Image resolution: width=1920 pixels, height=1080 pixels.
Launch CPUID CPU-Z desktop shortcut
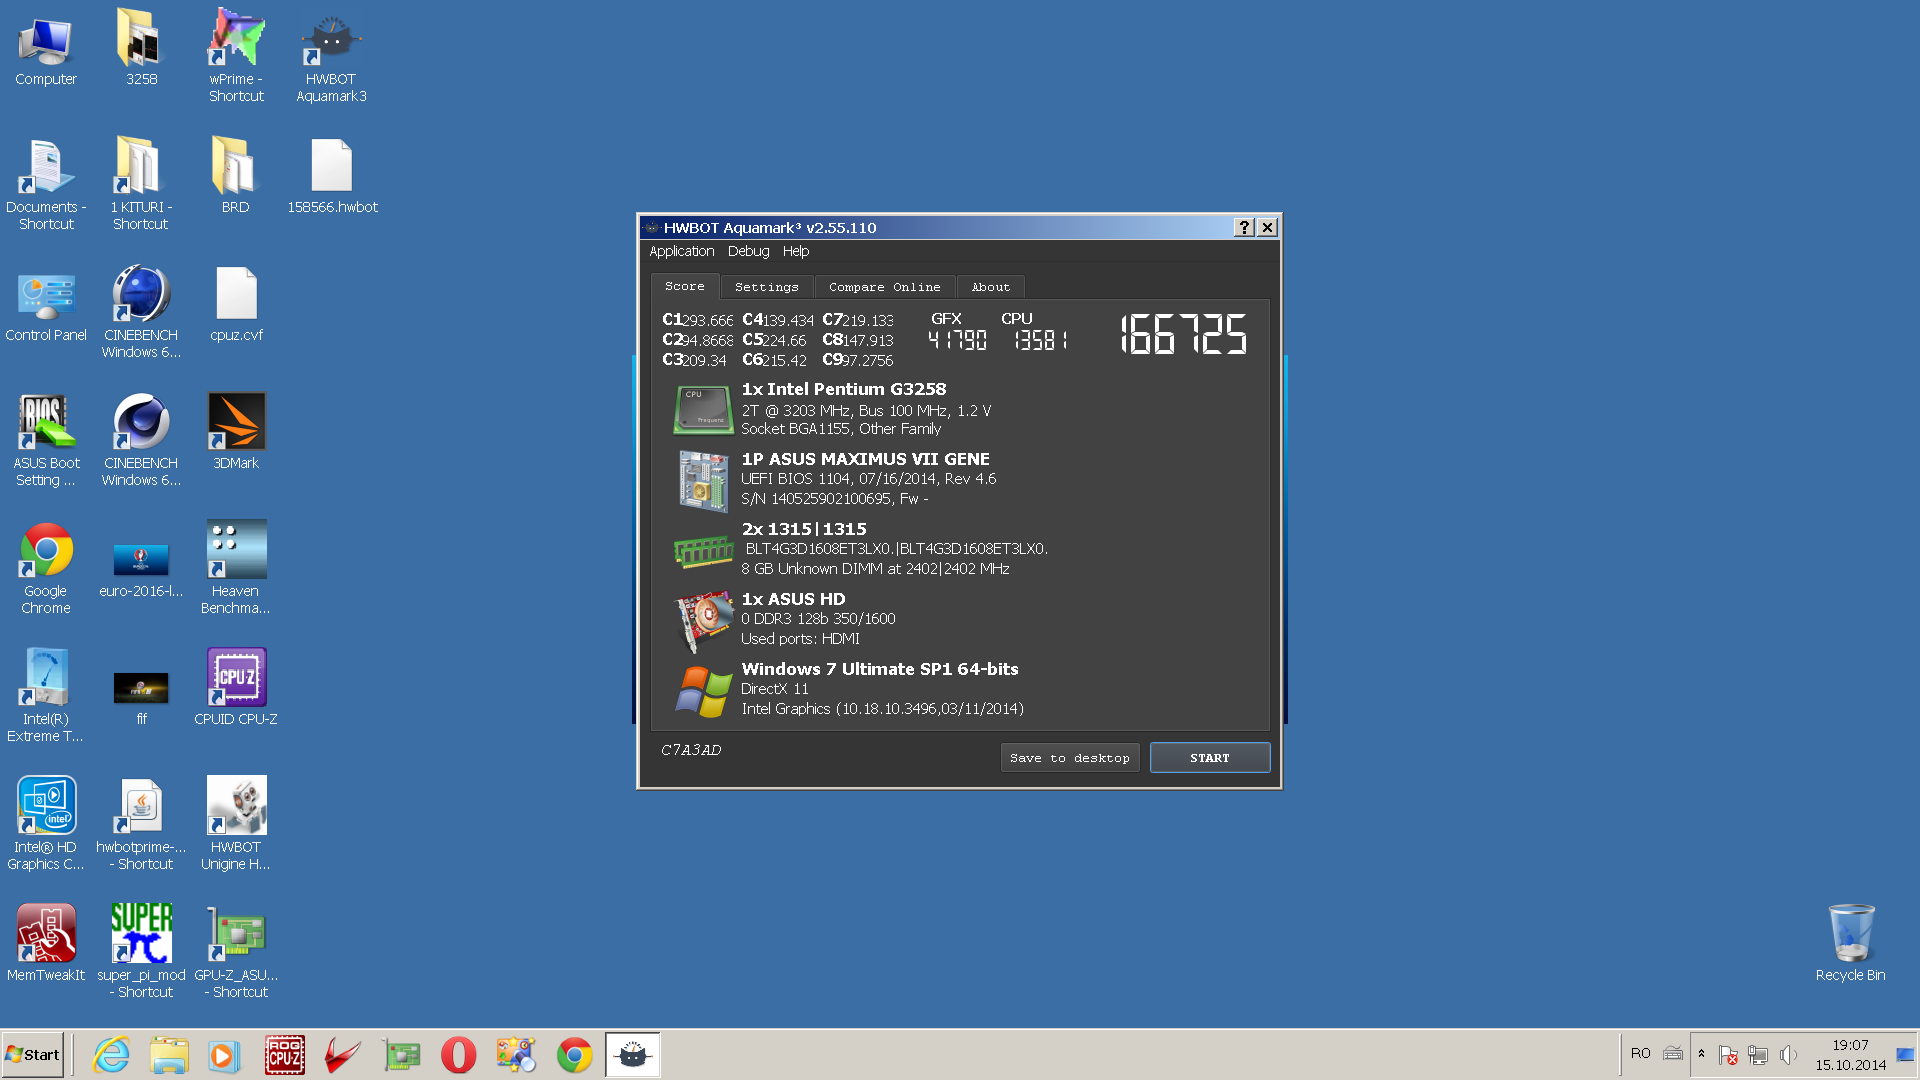[236, 688]
